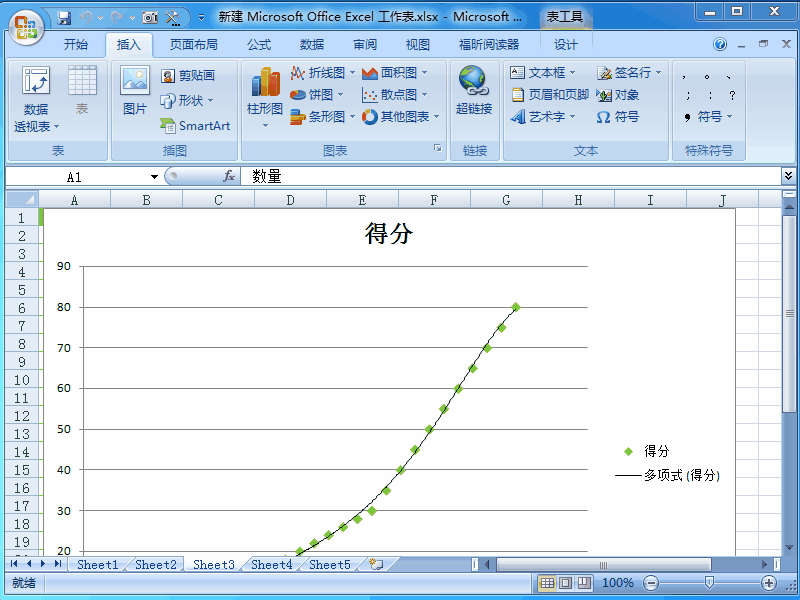Switch to the 设计 Design tab
Screen dimensions: 800x600
pyautogui.click(x=565, y=44)
